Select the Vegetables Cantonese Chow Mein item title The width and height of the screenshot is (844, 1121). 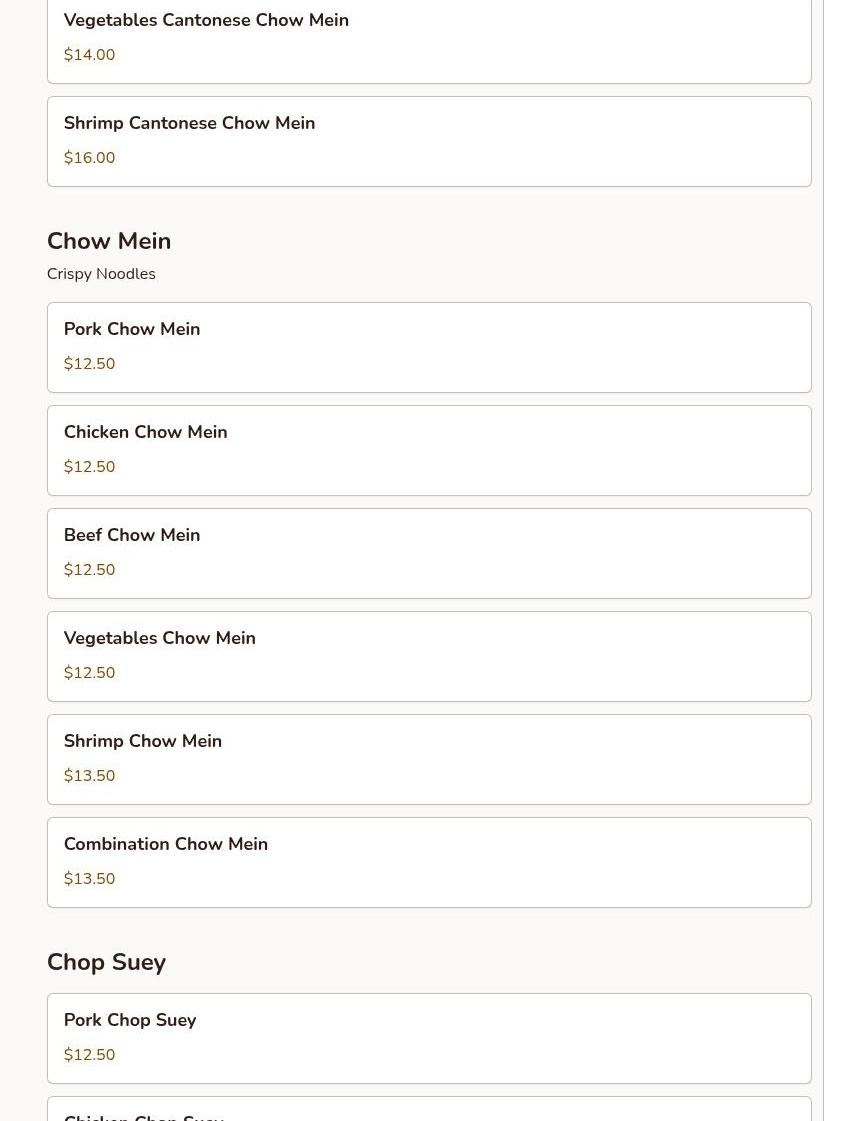tap(206, 20)
